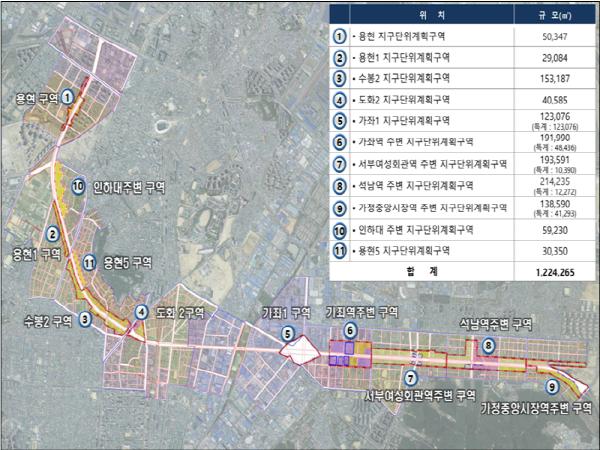Viewport: 600px width, 450px height.
Task: Click the 153,187 area value cell
Action: pos(552,77)
